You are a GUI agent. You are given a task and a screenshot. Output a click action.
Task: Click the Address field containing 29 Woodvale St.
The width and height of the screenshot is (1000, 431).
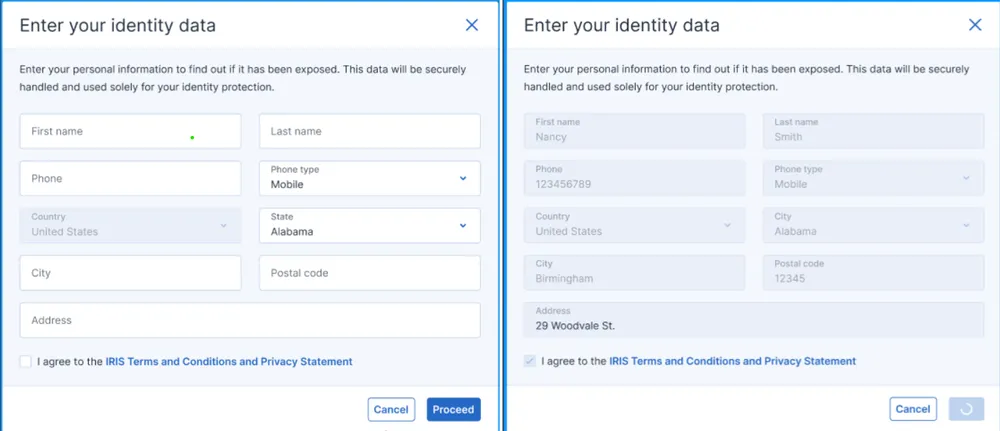coord(754,320)
